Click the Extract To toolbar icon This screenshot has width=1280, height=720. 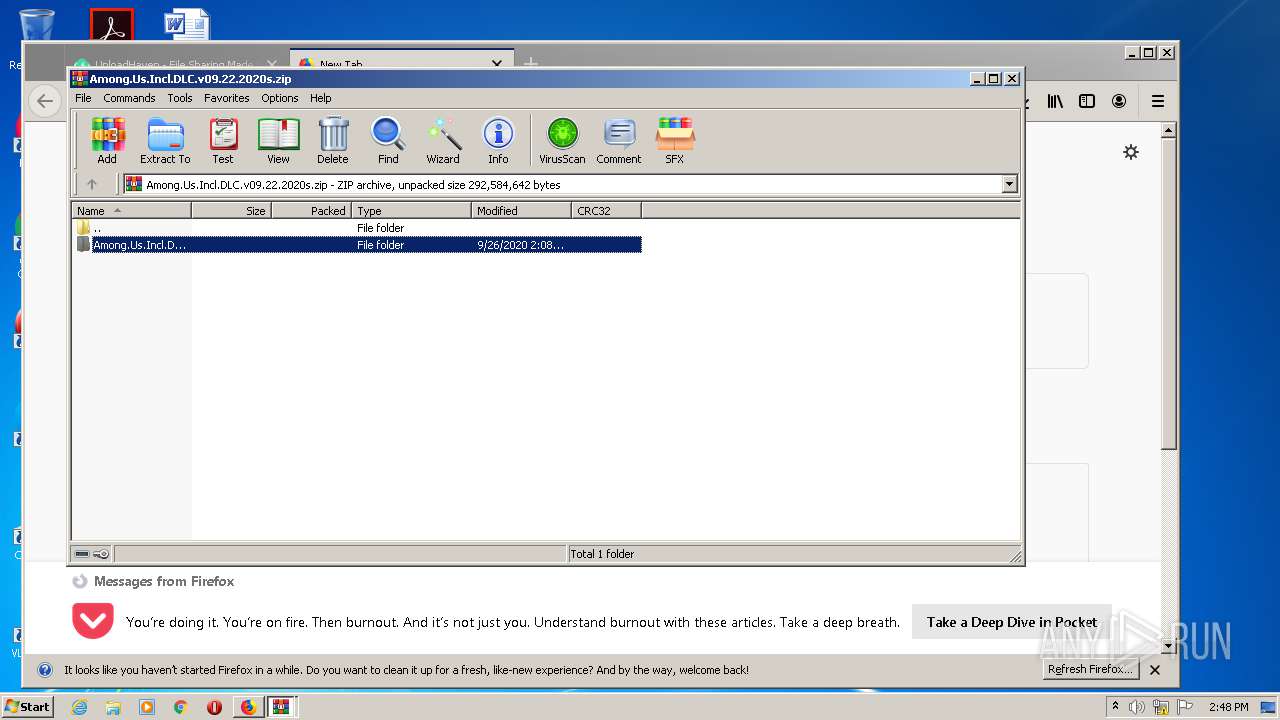(165, 140)
